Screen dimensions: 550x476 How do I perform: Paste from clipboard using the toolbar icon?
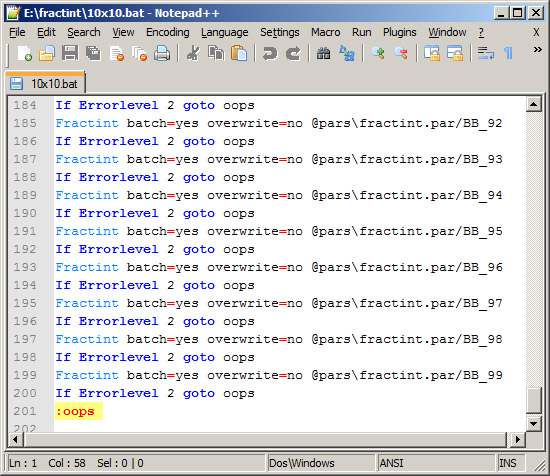click(239, 54)
